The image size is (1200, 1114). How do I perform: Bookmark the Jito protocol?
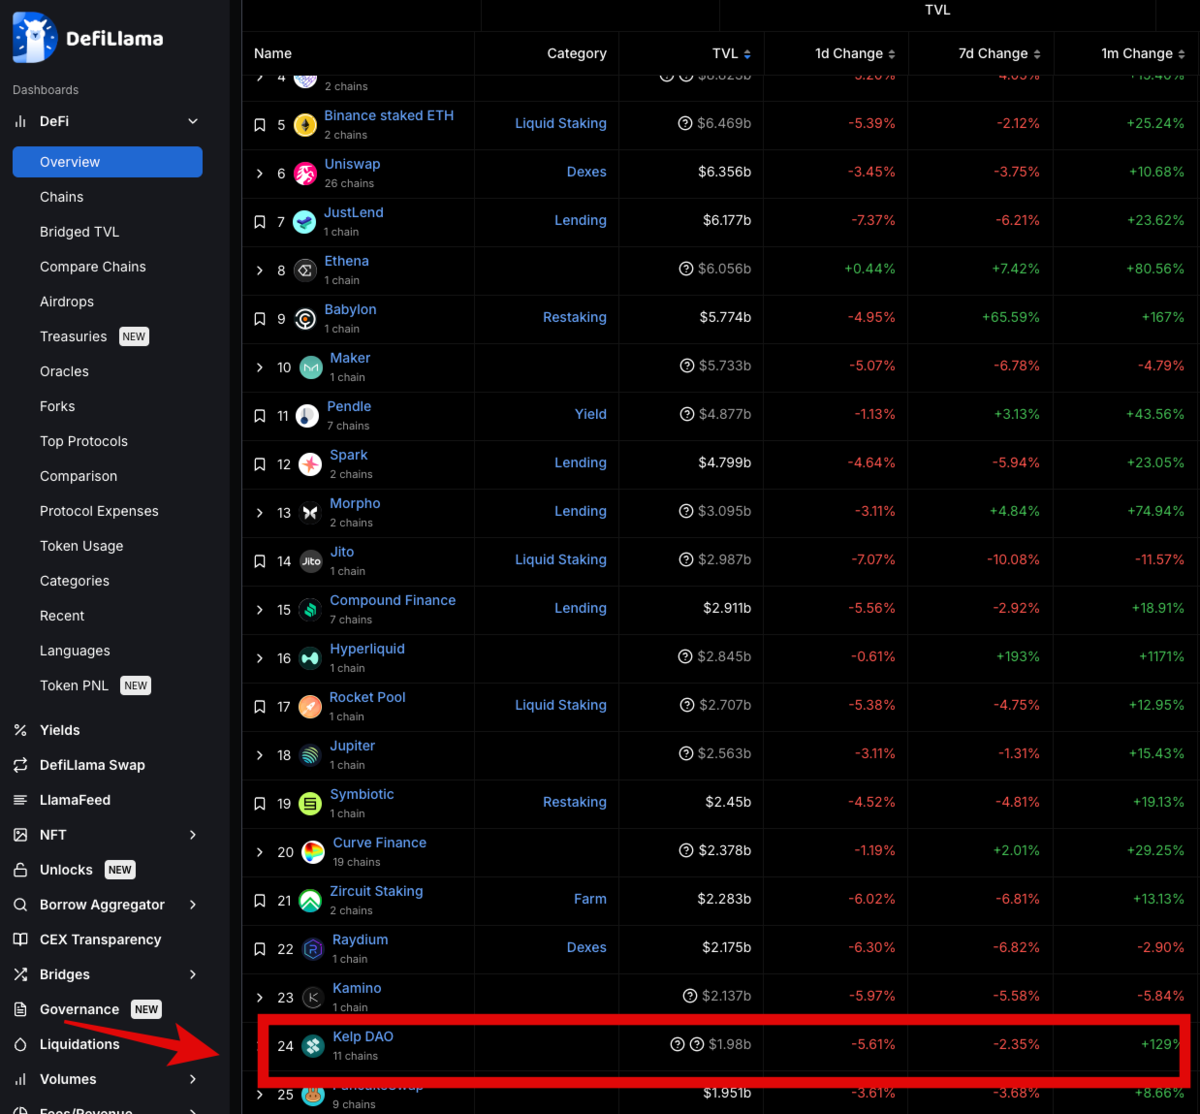pos(260,561)
